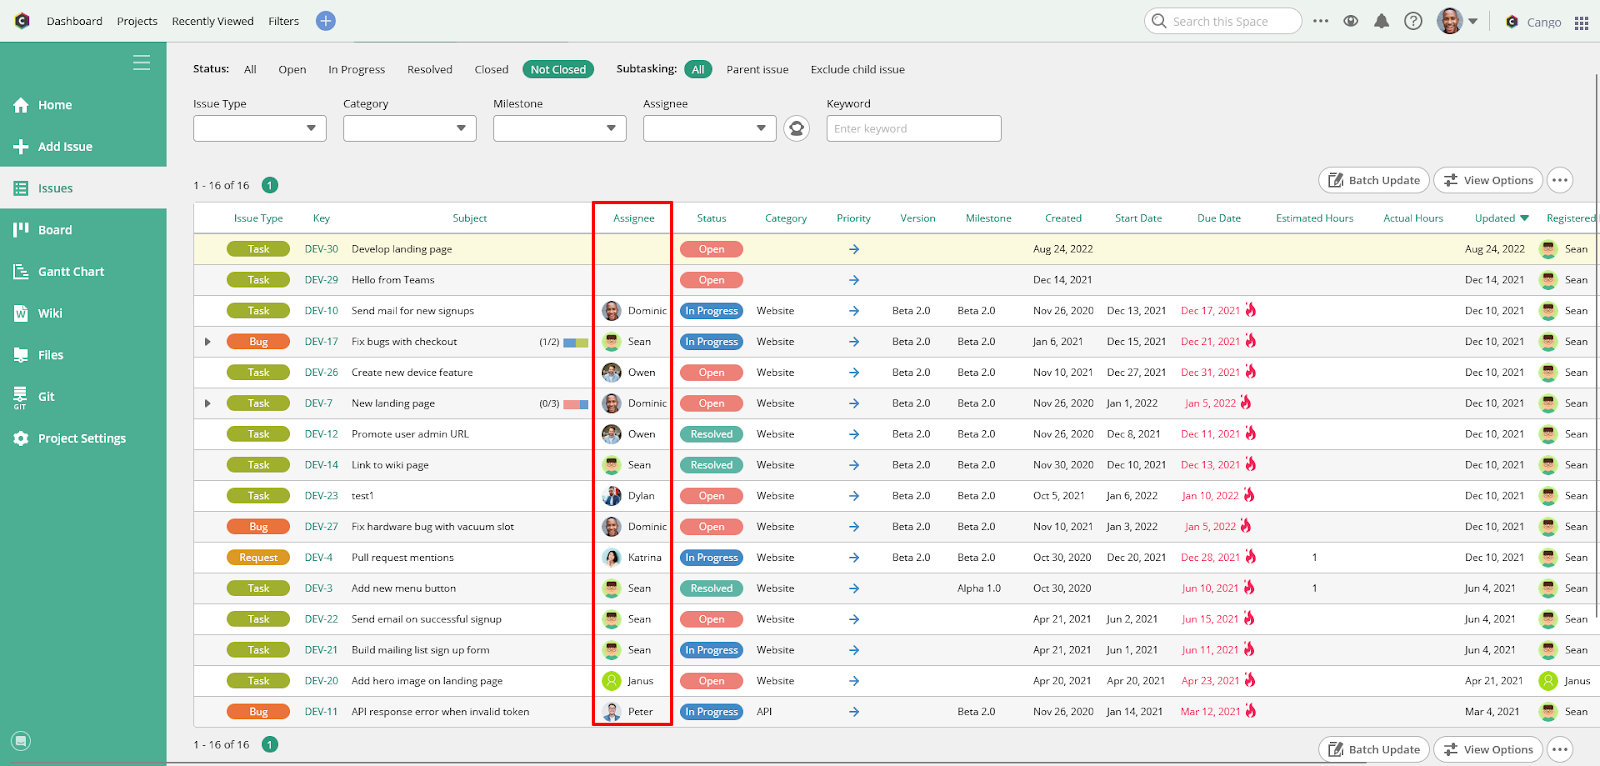Select the Not Closed status filter
Screen dimensions: 1600x766
(x=558, y=69)
